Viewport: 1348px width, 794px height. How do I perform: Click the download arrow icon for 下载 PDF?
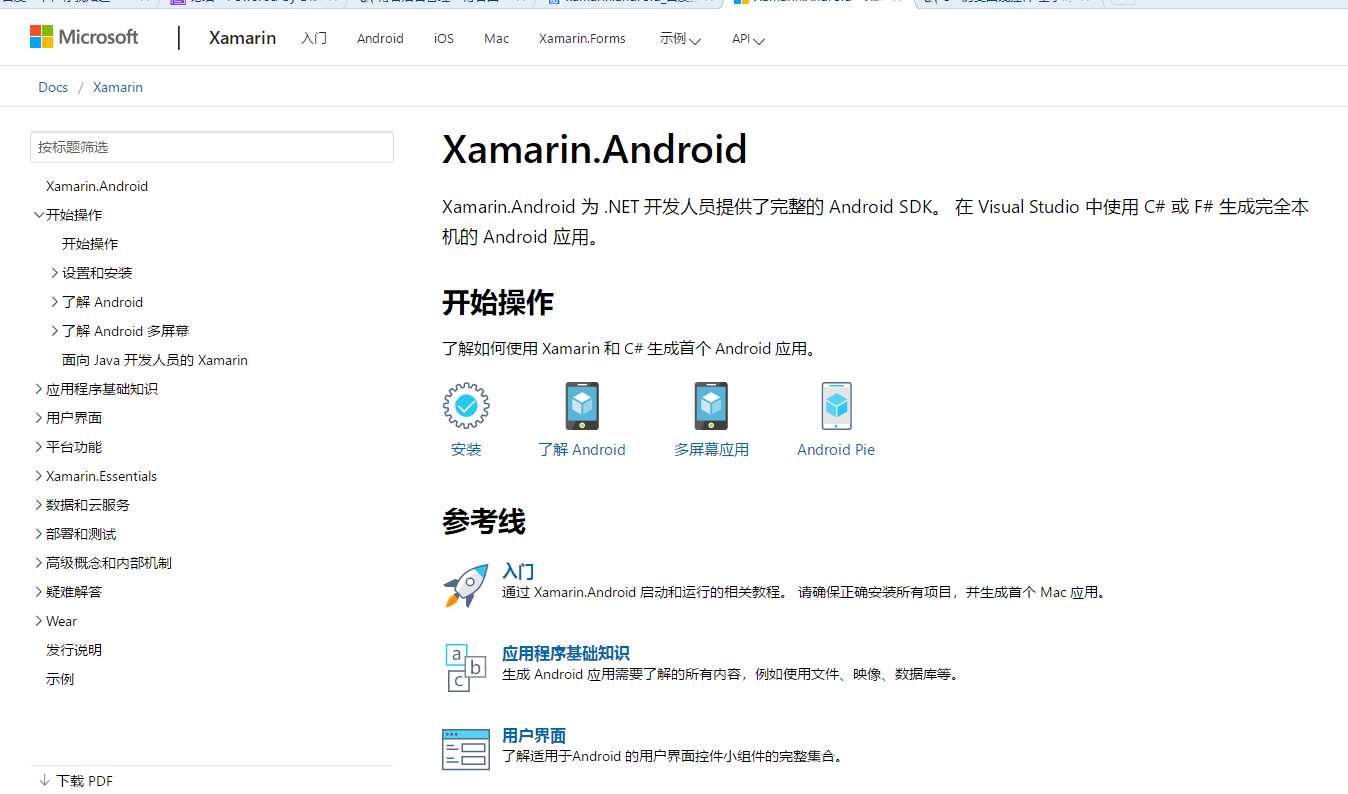[x=44, y=780]
